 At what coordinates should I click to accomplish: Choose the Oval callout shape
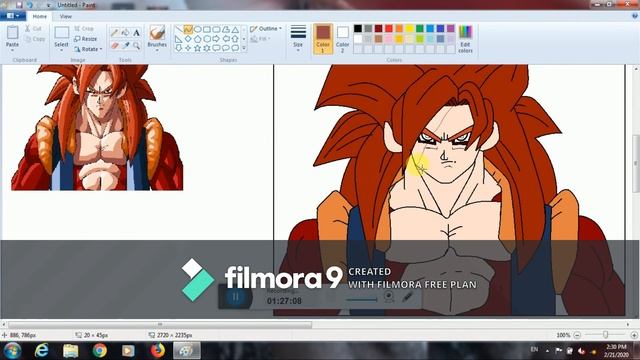tap(226, 48)
